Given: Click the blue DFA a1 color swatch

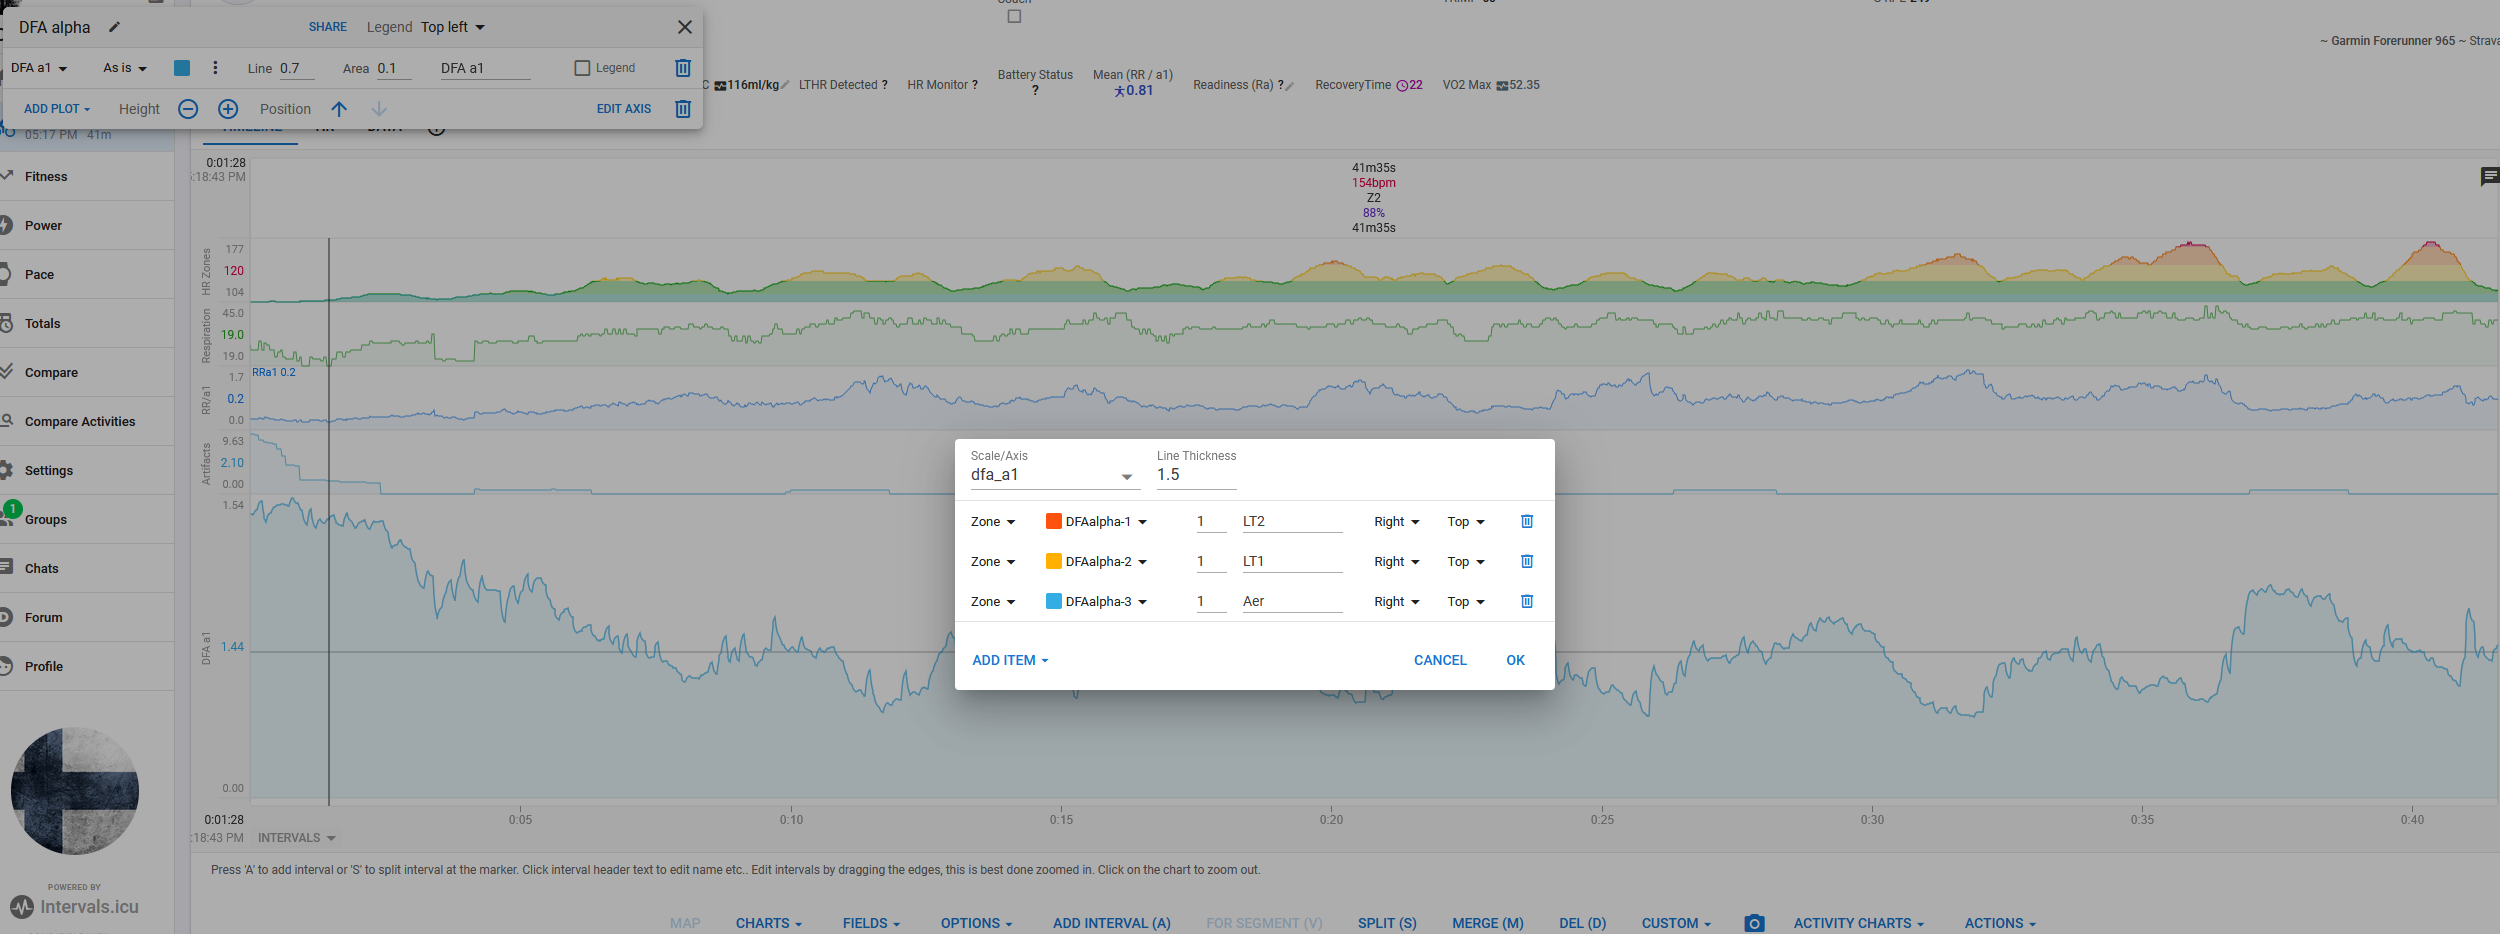Looking at the screenshot, I should point(182,68).
